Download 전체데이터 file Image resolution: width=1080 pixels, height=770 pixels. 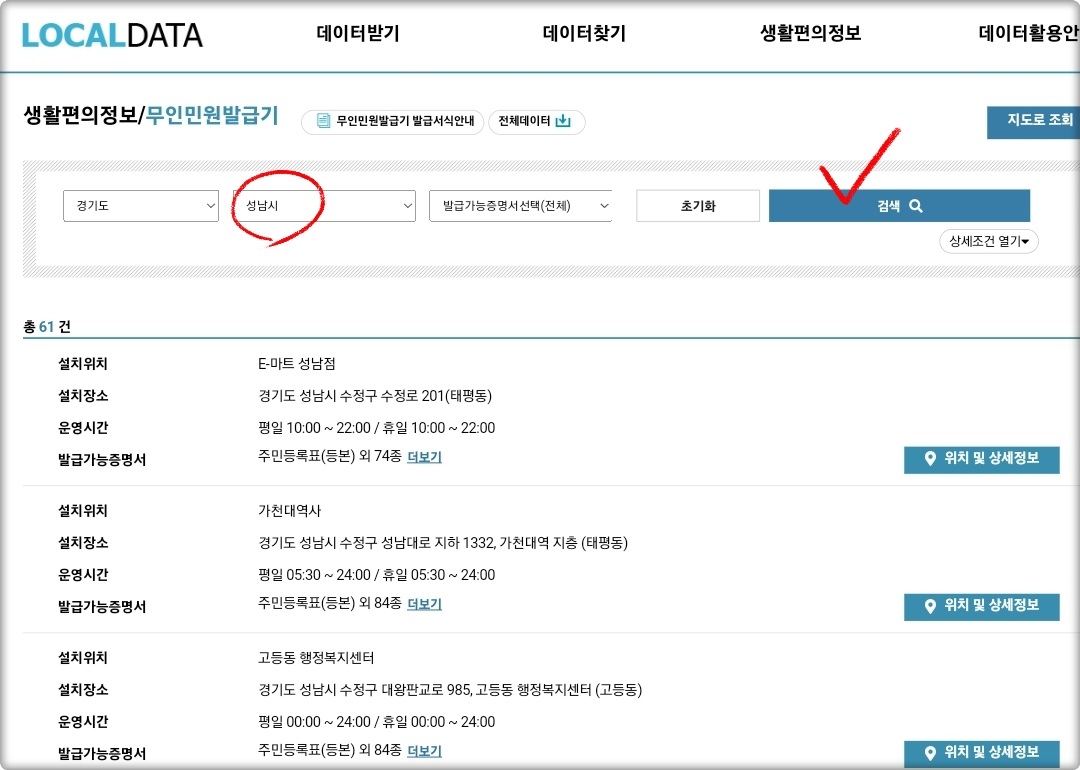tap(537, 121)
